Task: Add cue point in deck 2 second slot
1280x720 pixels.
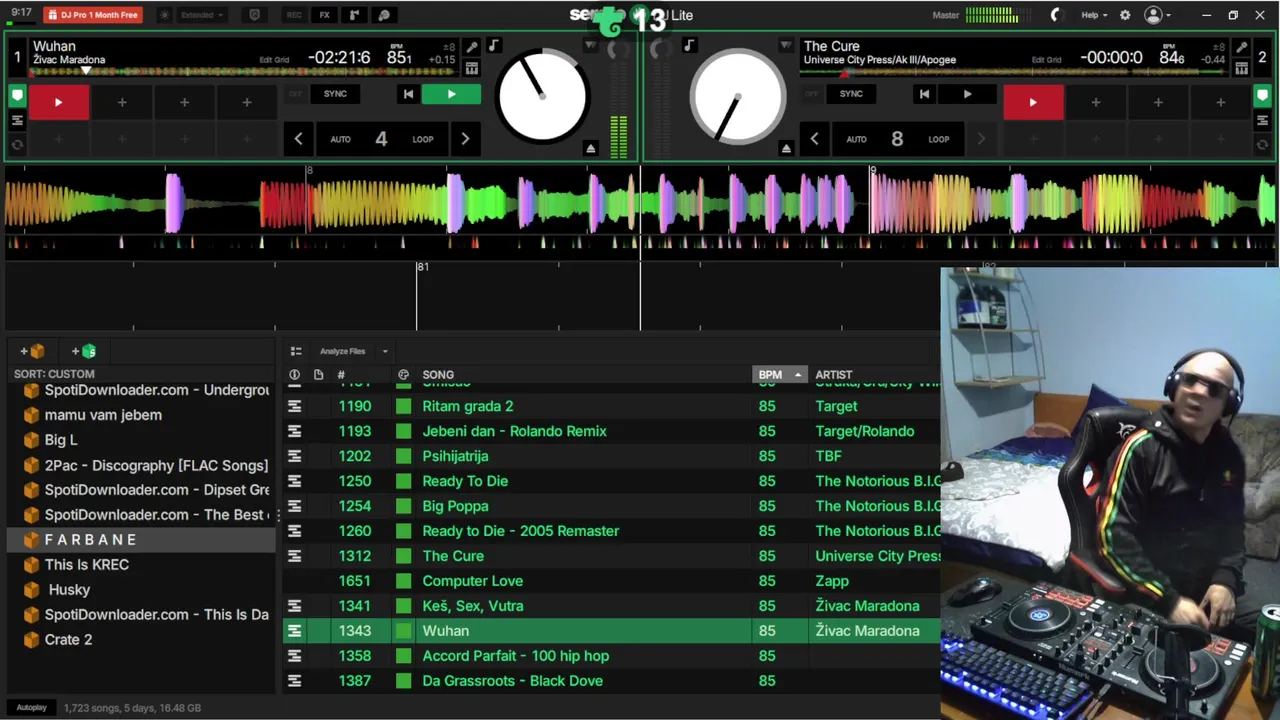Action: [x=1096, y=102]
